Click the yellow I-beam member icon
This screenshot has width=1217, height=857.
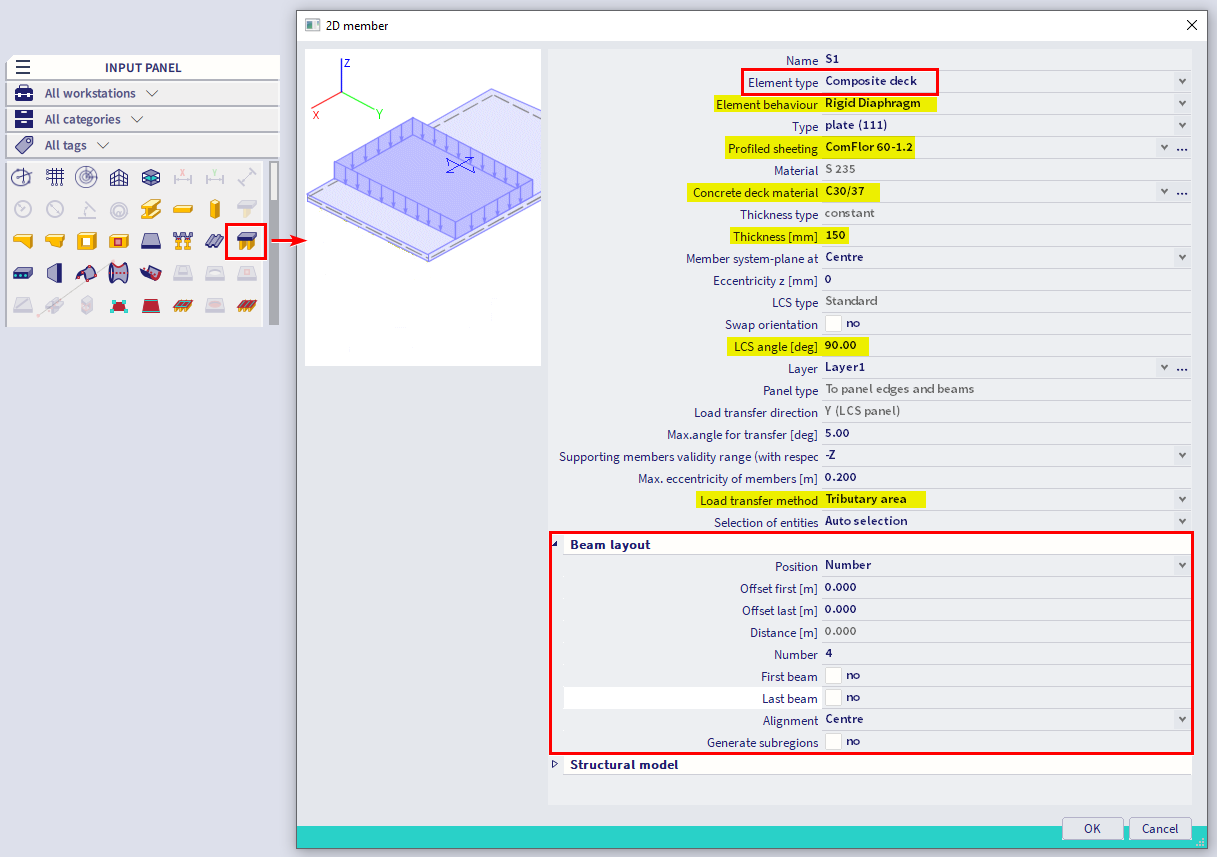[x=151, y=209]
